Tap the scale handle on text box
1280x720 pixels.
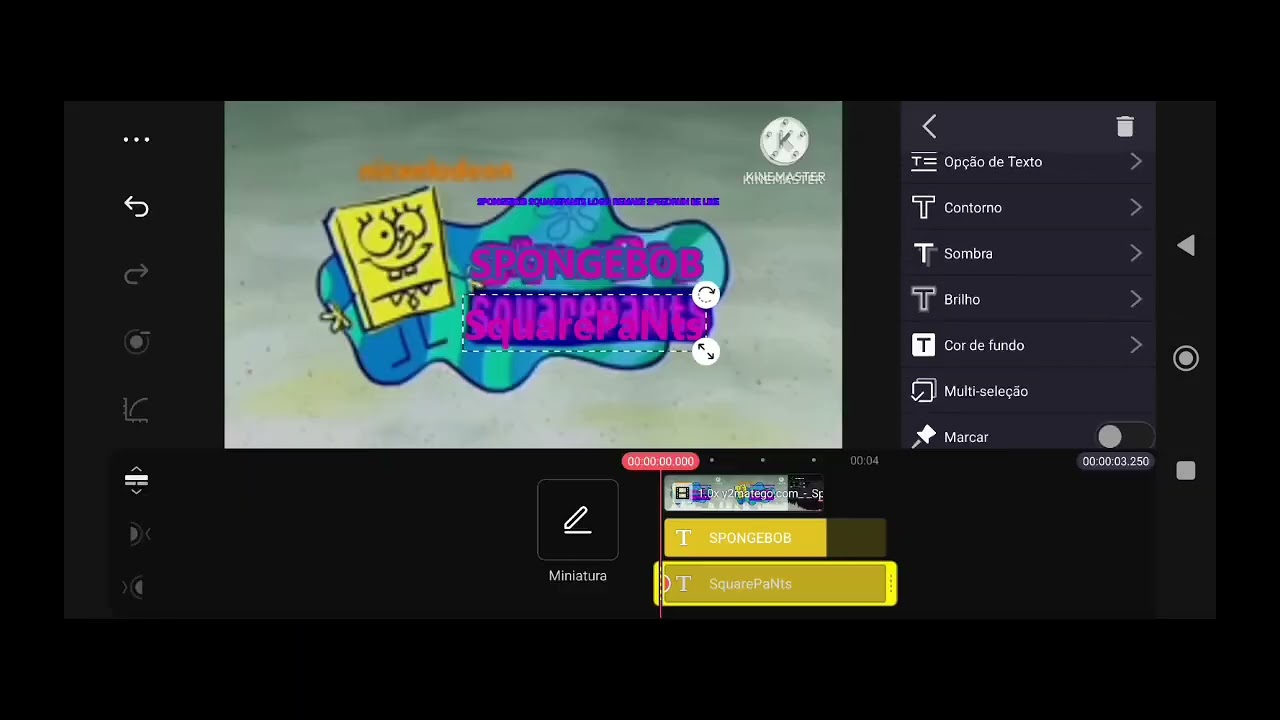point(706,351)
